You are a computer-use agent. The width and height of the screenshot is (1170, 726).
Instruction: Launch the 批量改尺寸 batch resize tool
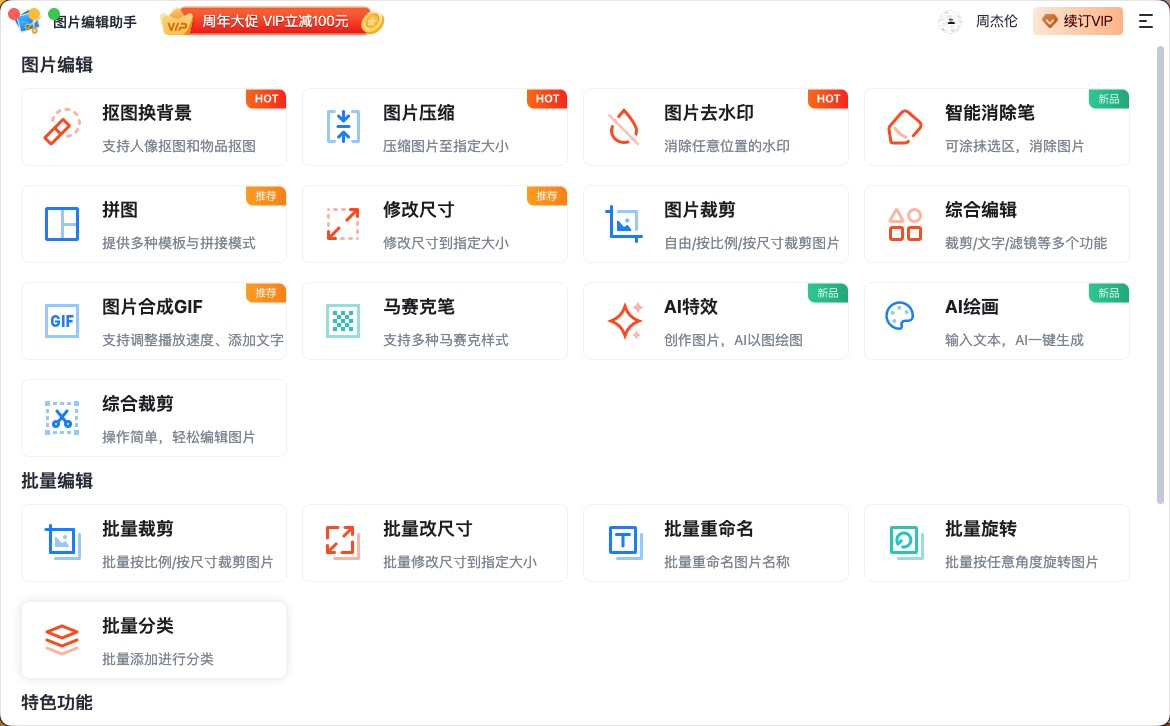point(435,543)
